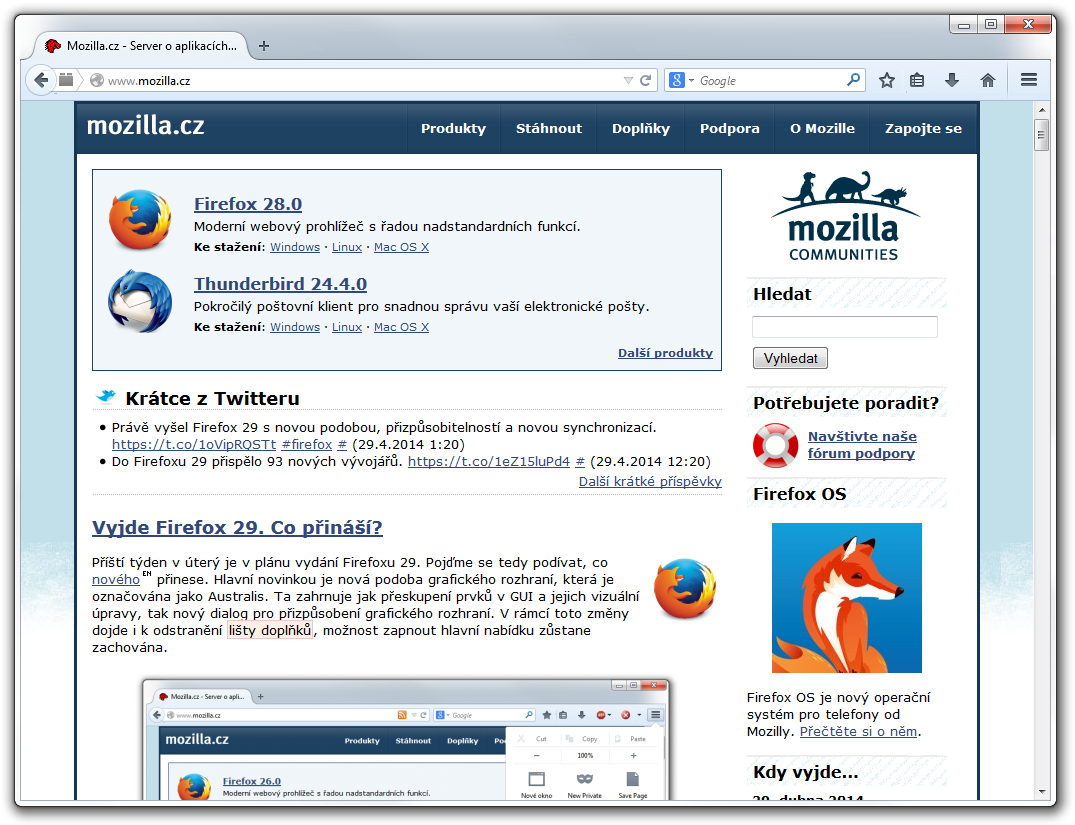Download Thunderbird for Linux link
The height and width of the screenshot is (825, 1075).
(x=347, y=327)
